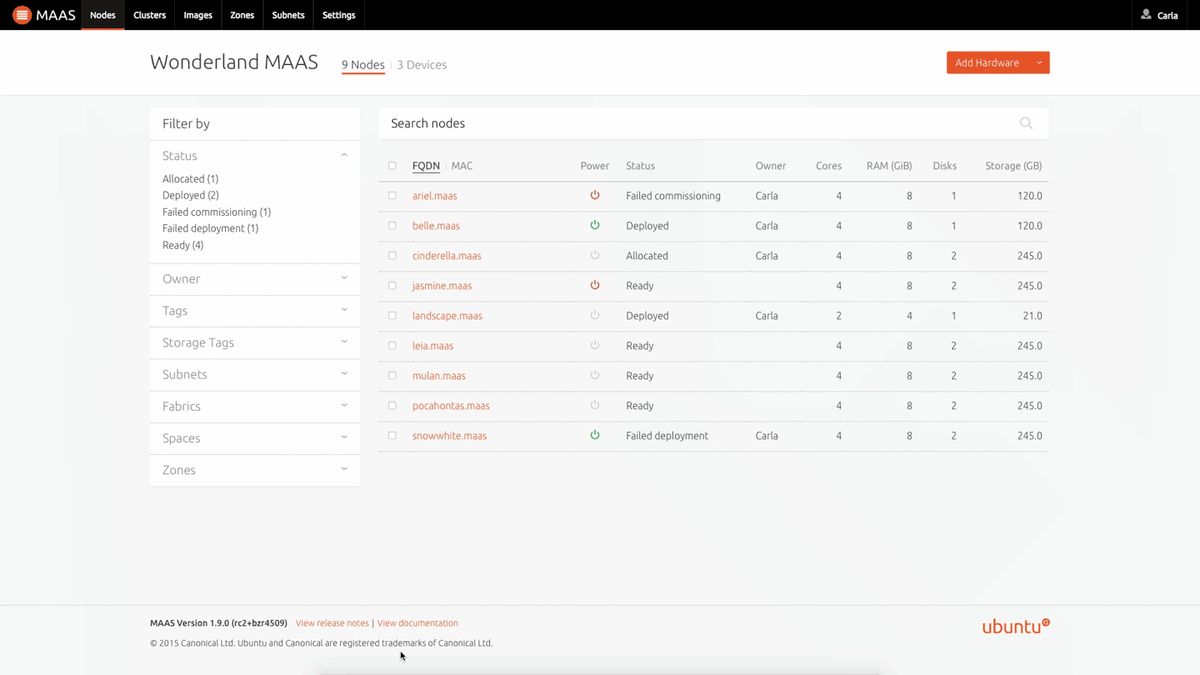Viewport: 1200px width, 675px height.
Task: Open the Settings page
Action: tap(338, 15)
